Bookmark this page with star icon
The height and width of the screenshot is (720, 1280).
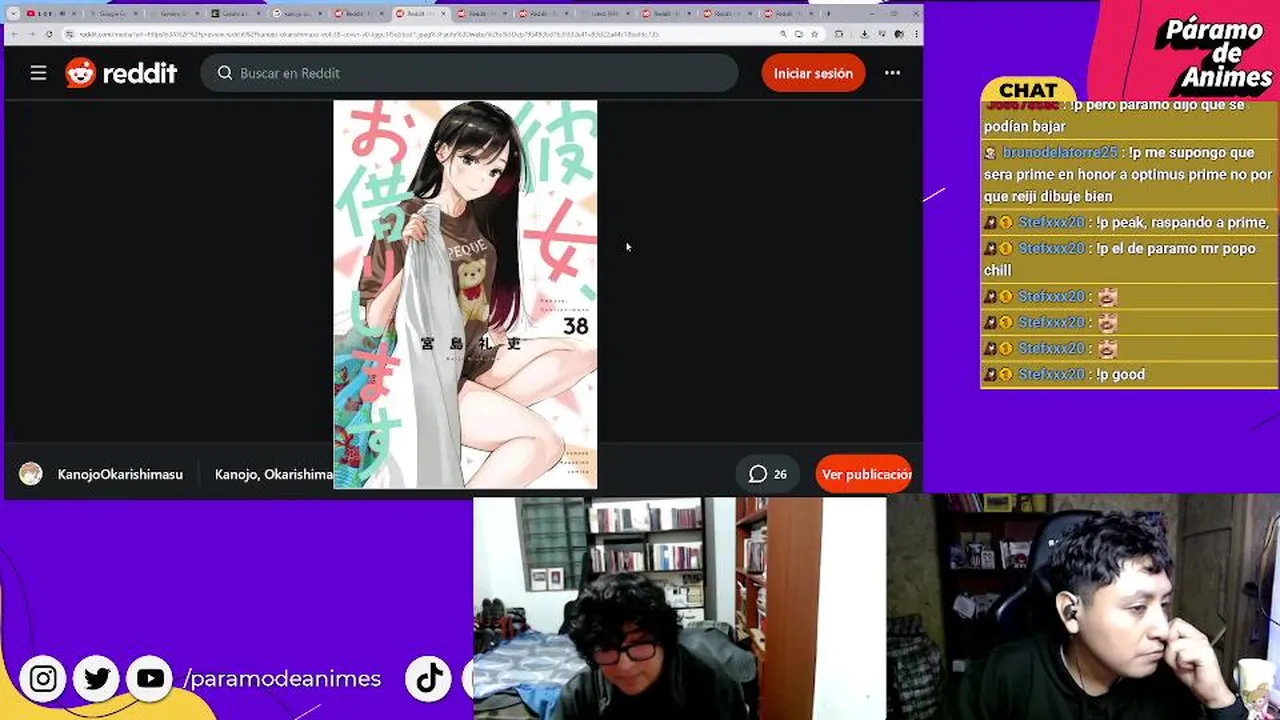pyautogui.click(x=814, y=34)
